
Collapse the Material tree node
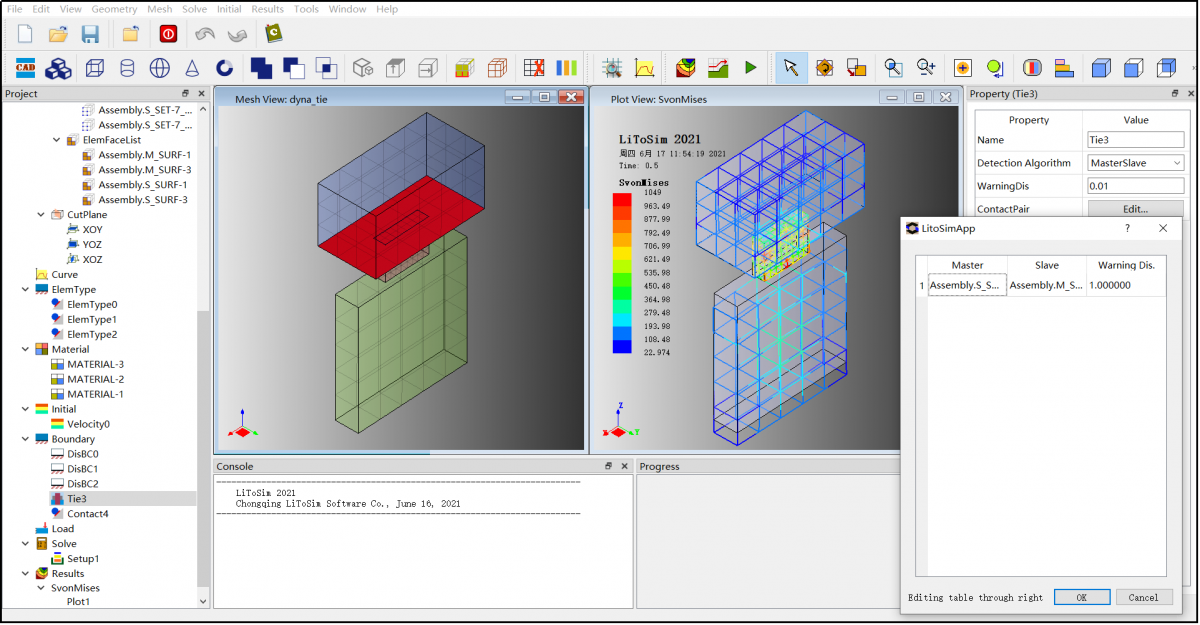click(26, 349)
